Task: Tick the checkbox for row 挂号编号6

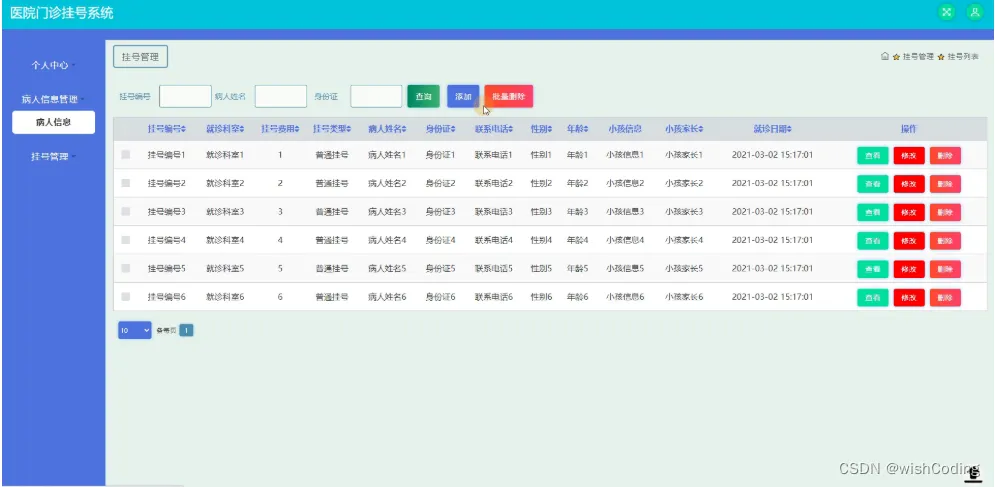Action: [126, 297]
